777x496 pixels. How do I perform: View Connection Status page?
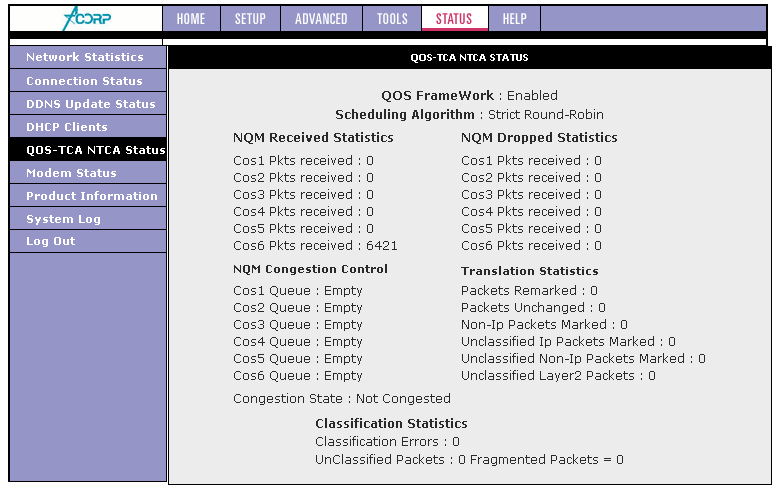click(88, 81)
